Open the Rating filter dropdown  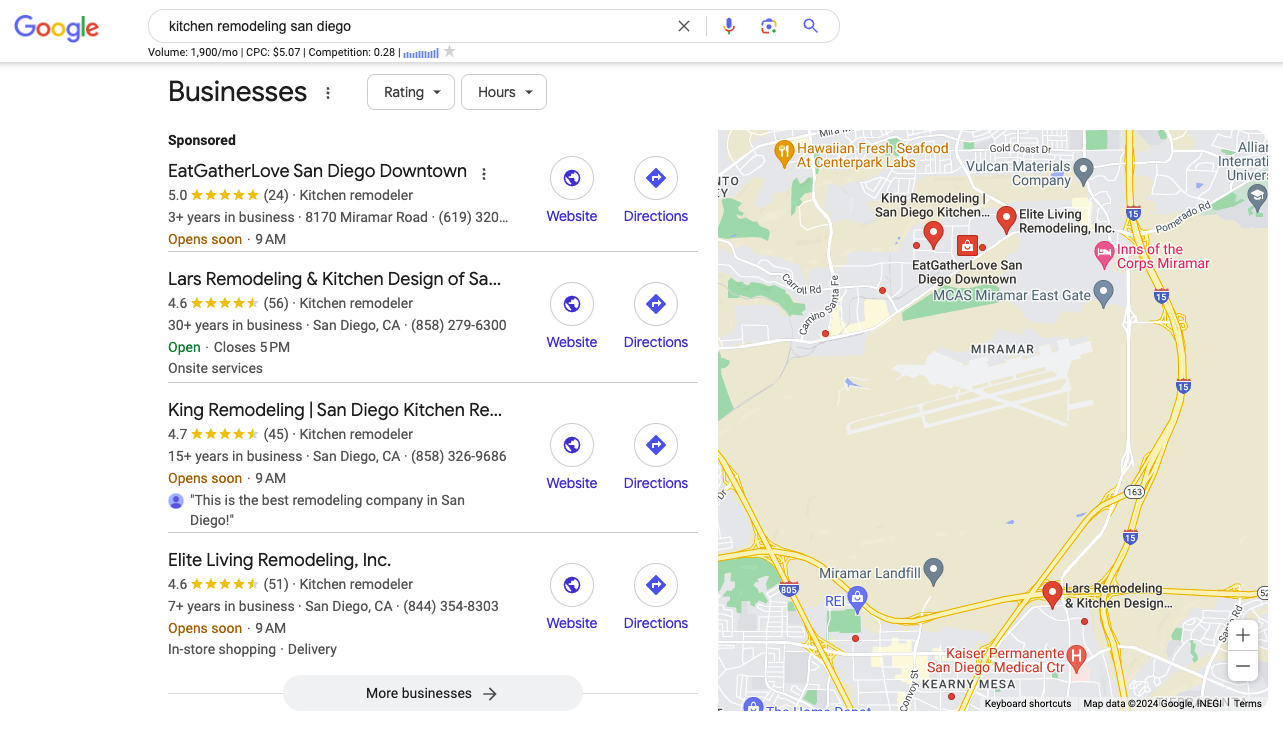411,92
